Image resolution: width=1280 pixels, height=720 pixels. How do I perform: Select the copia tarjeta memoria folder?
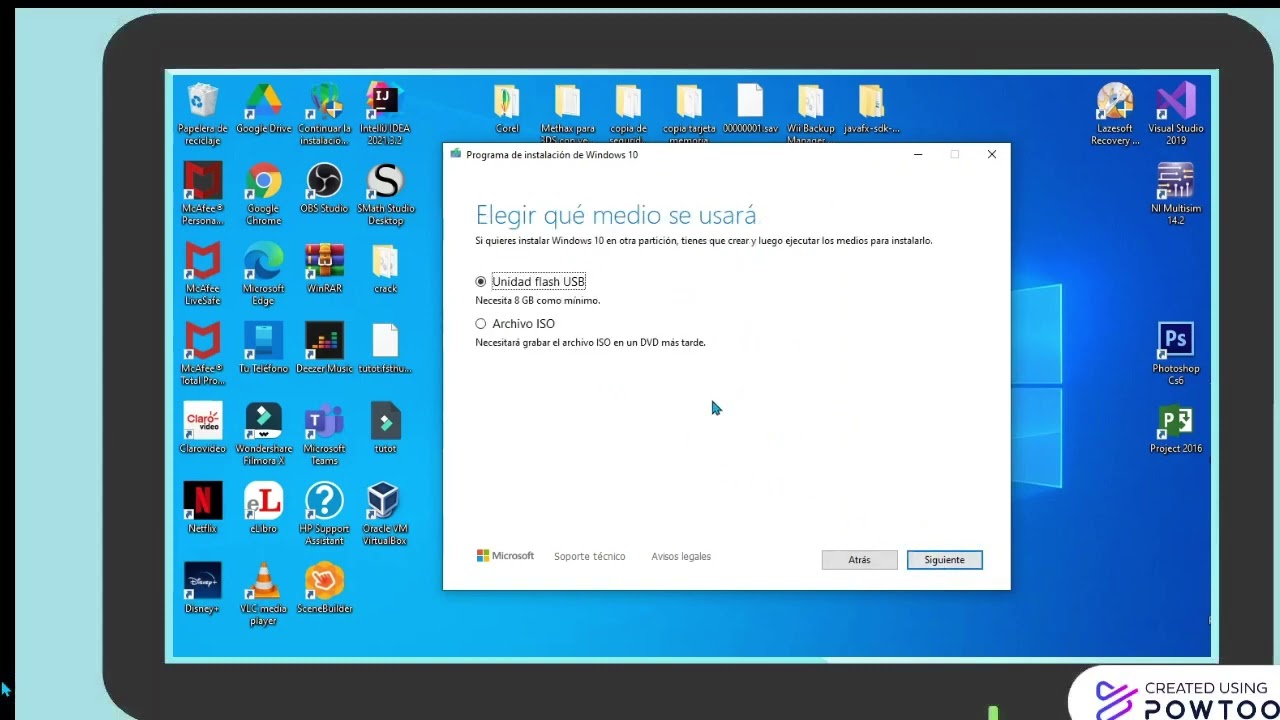click(x=689, y=101)
